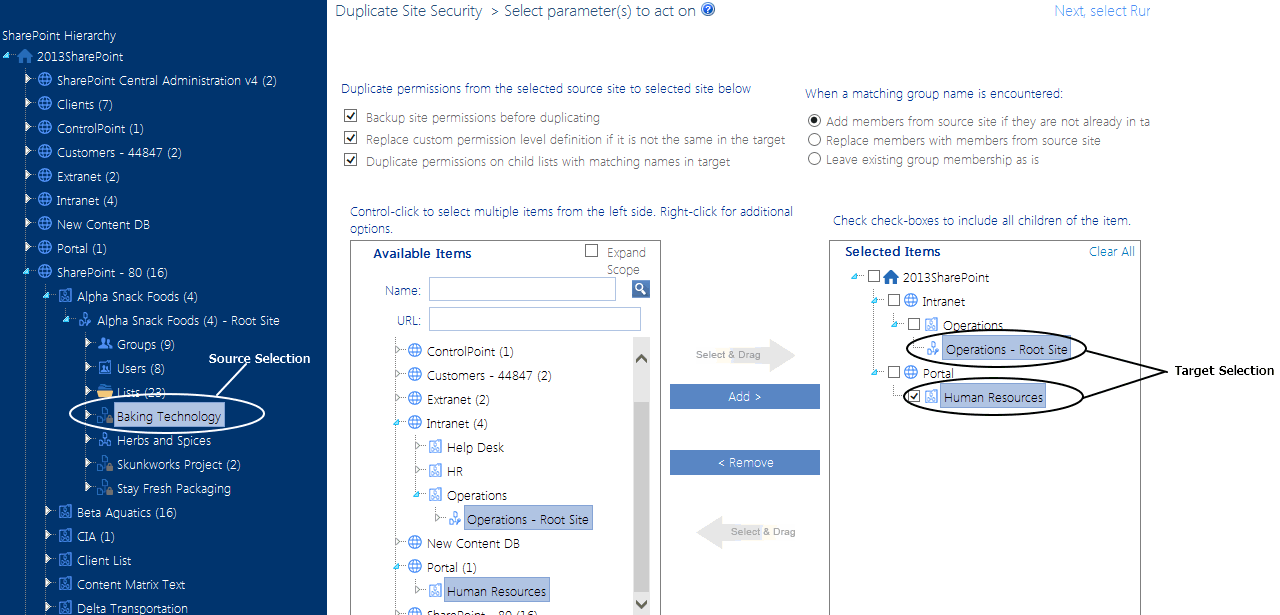Viewport: 1280px width, 615px height.
Task: Expand the Beta Aquatics node in the hierarchy
Action: pyautogui.click(x=47, y=512)
